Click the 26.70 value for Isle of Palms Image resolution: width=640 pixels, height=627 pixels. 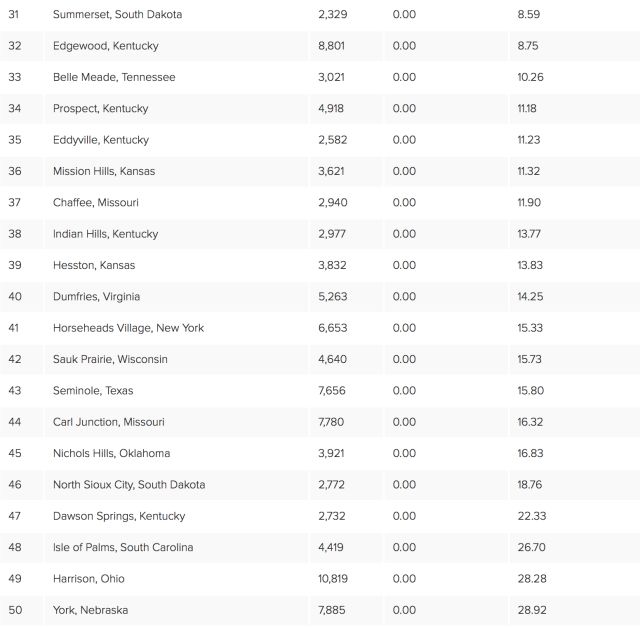(531, 547)
